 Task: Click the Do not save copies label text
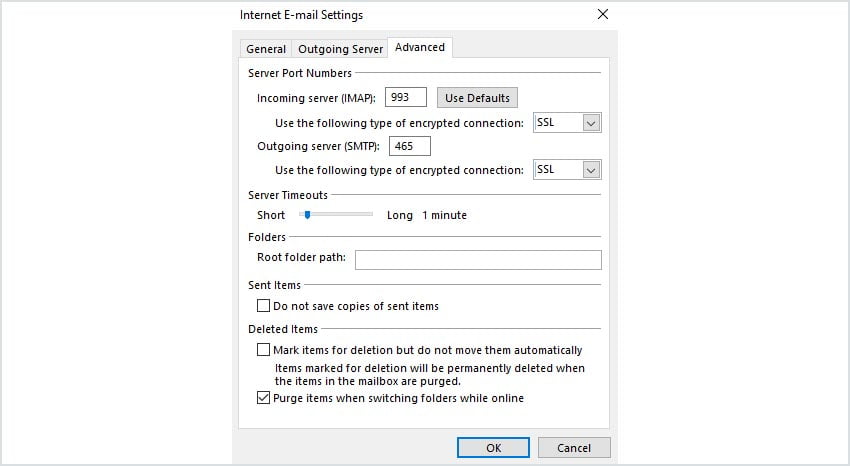(356, 306)
